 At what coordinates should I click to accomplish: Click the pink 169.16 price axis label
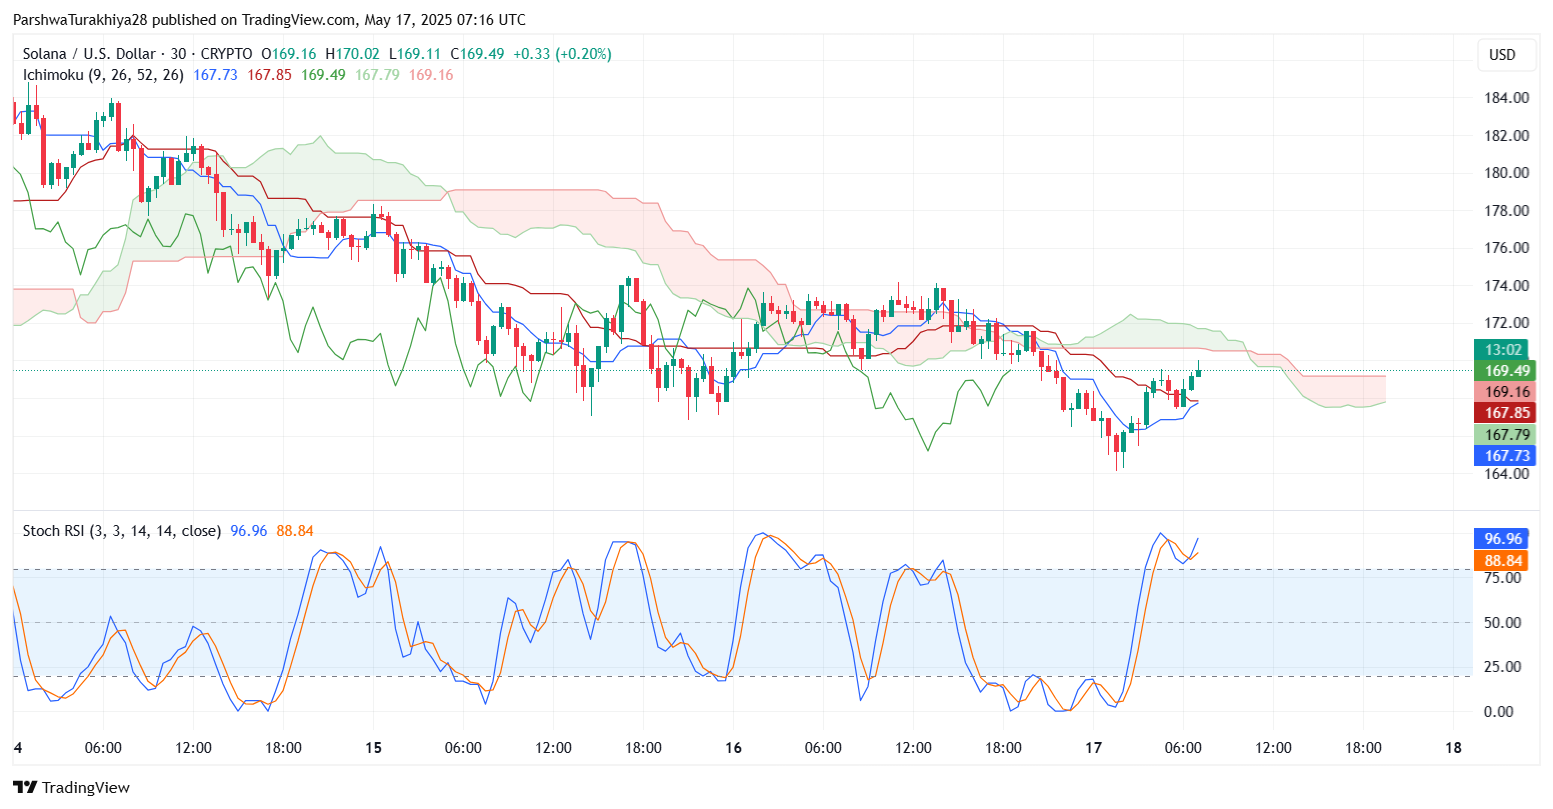(1508, 392)
